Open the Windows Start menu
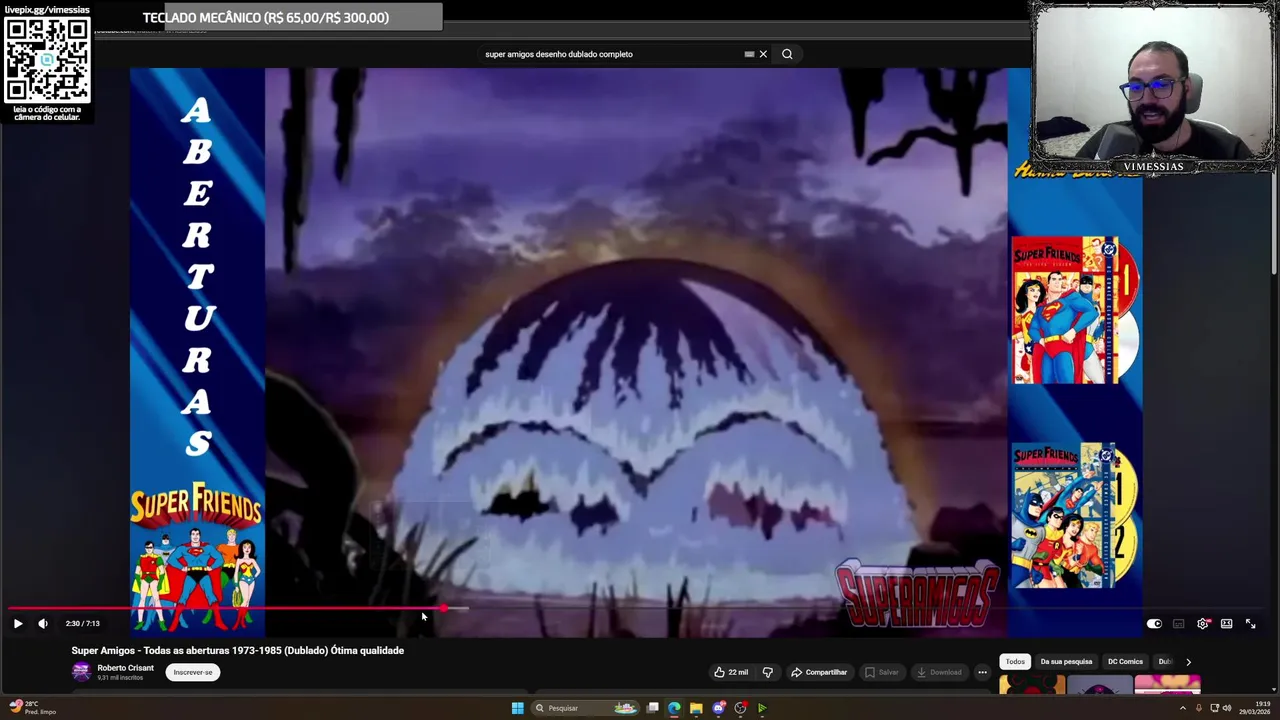The height and width of the screenshot is (720, 1280). pos(517,708)
